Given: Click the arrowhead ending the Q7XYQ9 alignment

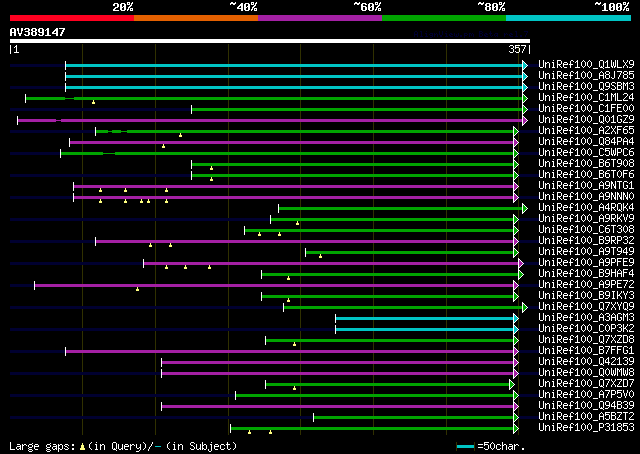Looking at the screenshot, I should point(525,307).
